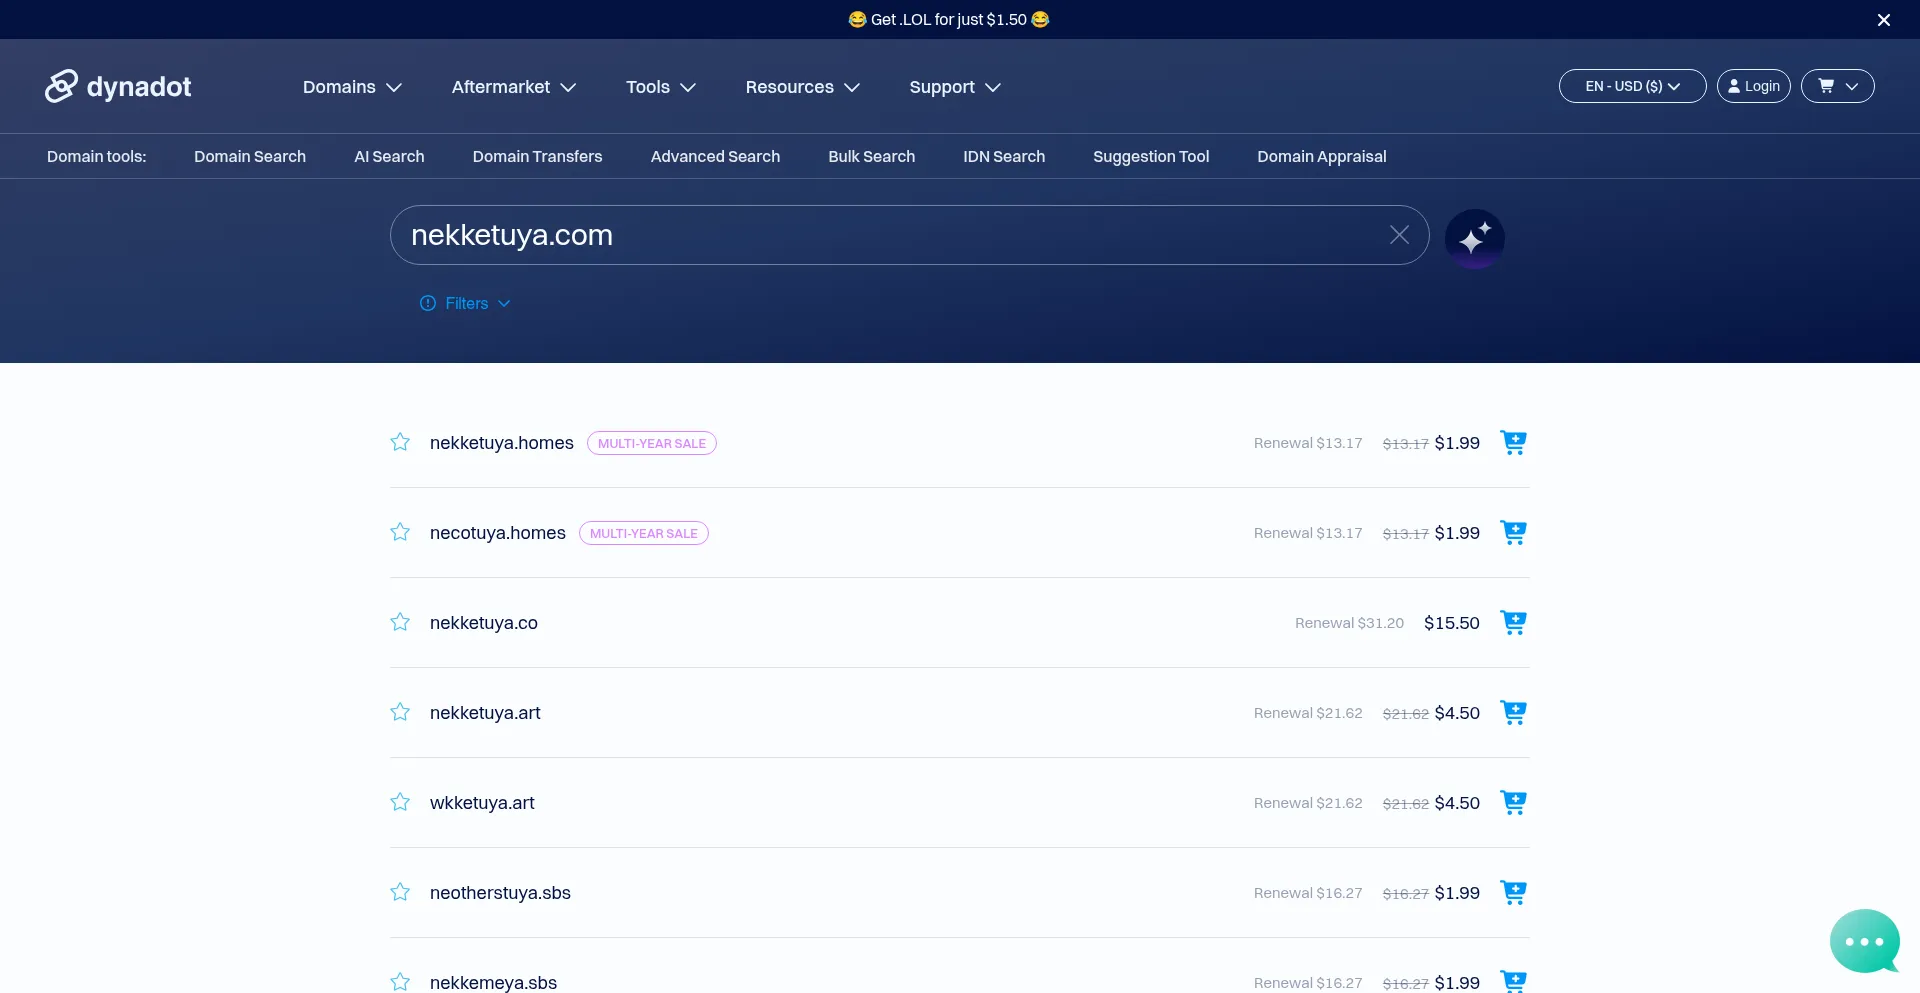The width and height of the screenshot is (1920, 993).
Task: Toggle favorite star for nekkemeya.sbs
Action: point(400,982)
